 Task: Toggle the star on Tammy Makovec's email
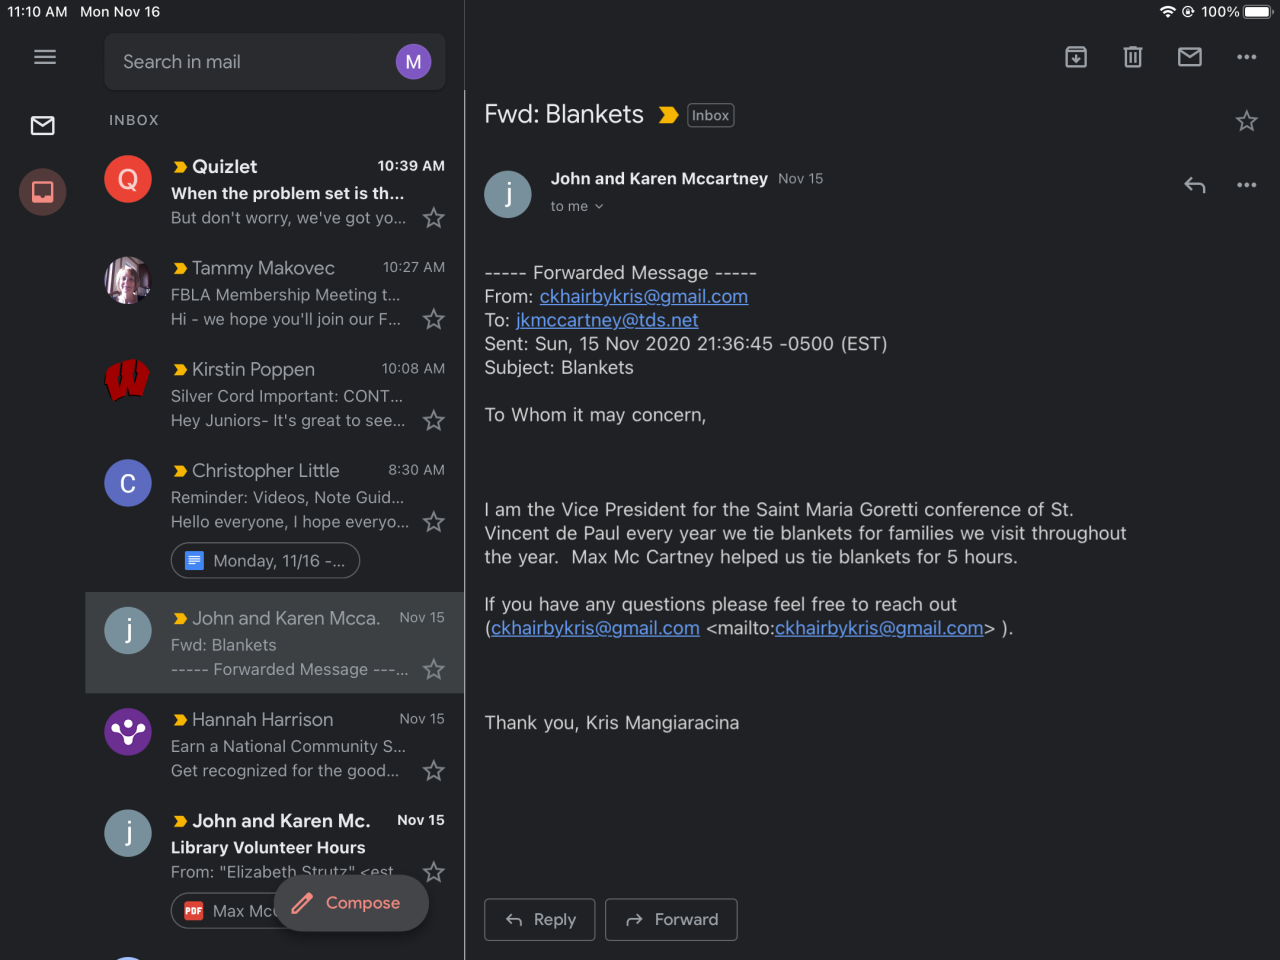coord(433,319)
